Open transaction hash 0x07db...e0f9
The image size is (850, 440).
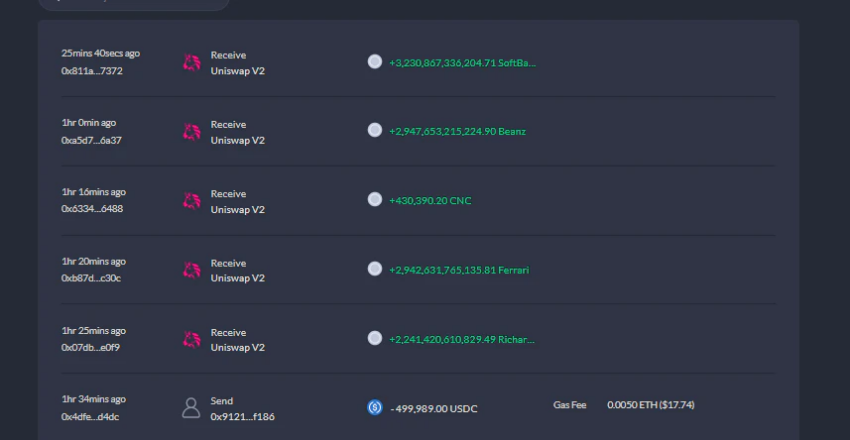pyautogui.click(x=91, y=347)
